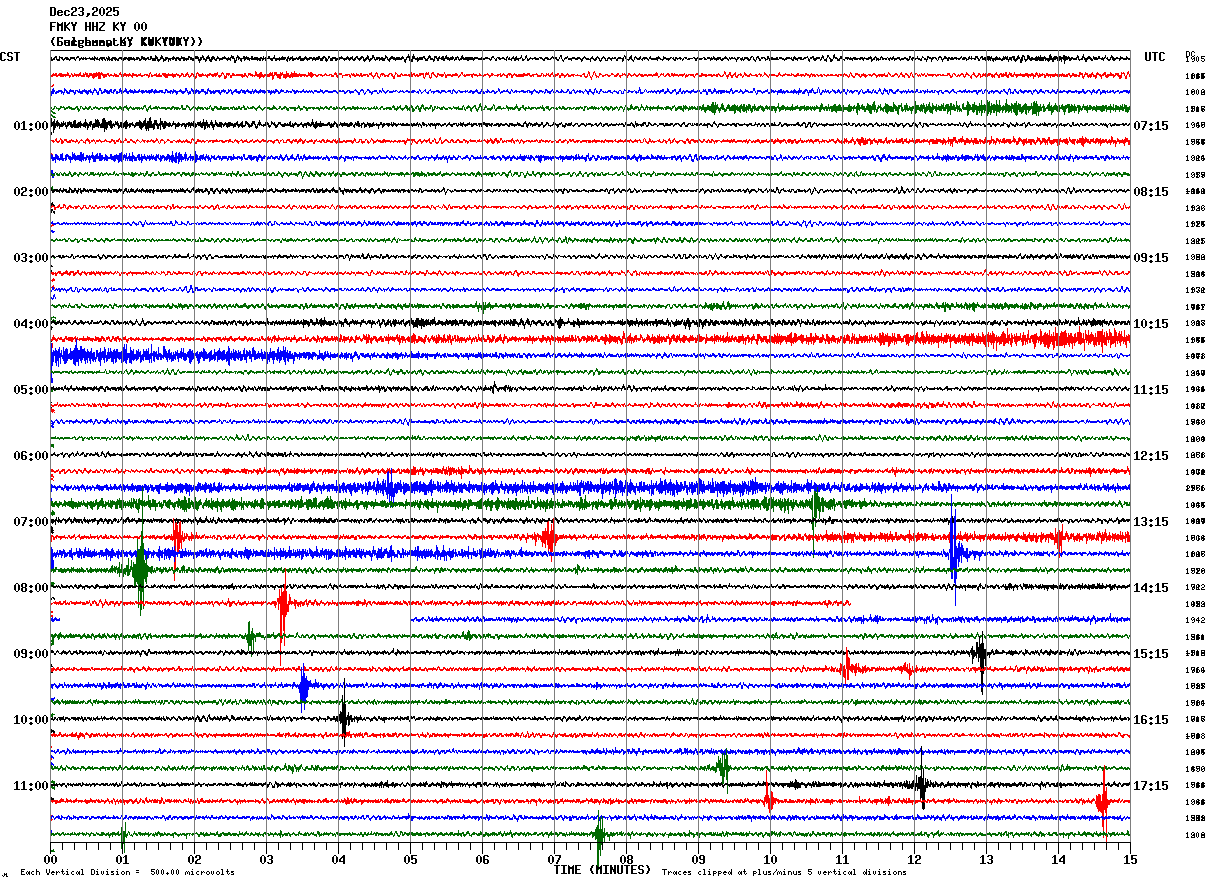This screenshot has height=886, width=1210.
Task: Click minute tick label 05 on the time axis
Action: click(x=410, y=859)
